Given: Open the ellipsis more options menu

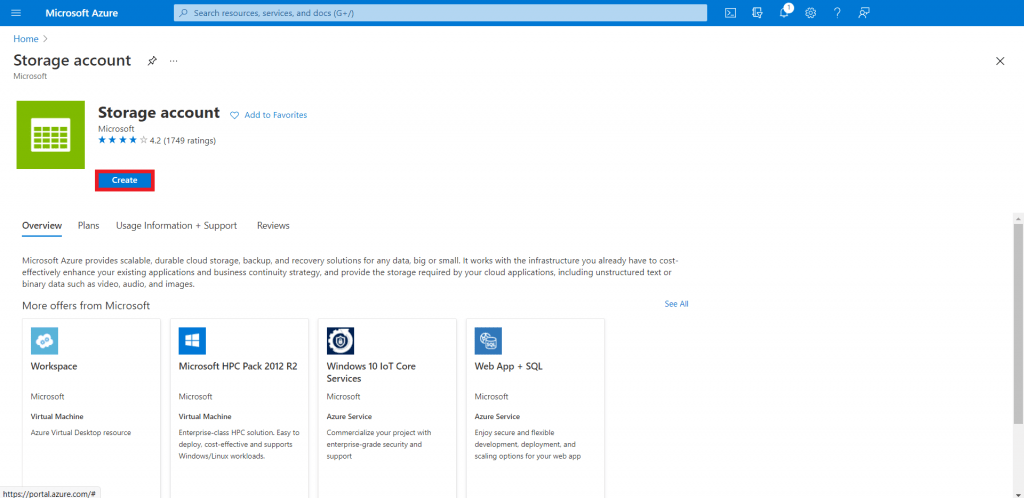Looking at the screenshot, I should tap(173, 61).
